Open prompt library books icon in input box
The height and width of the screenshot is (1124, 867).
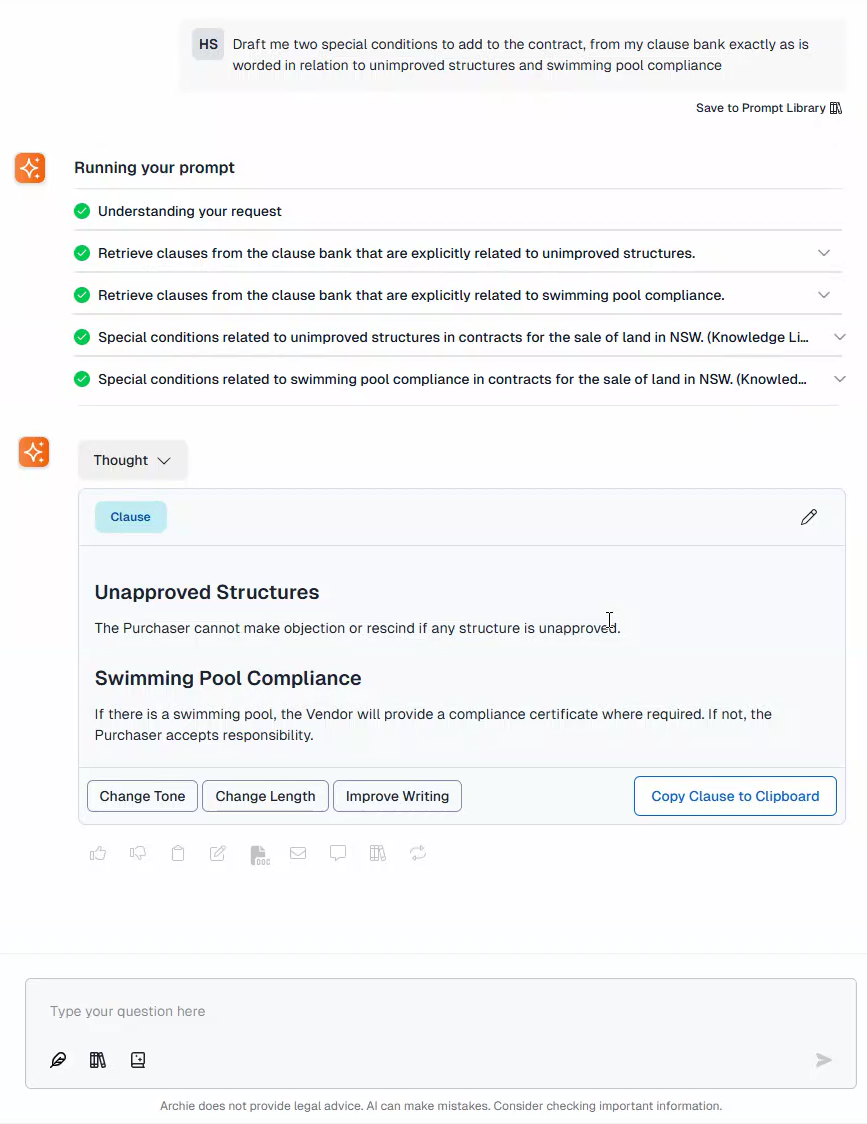98,1059
